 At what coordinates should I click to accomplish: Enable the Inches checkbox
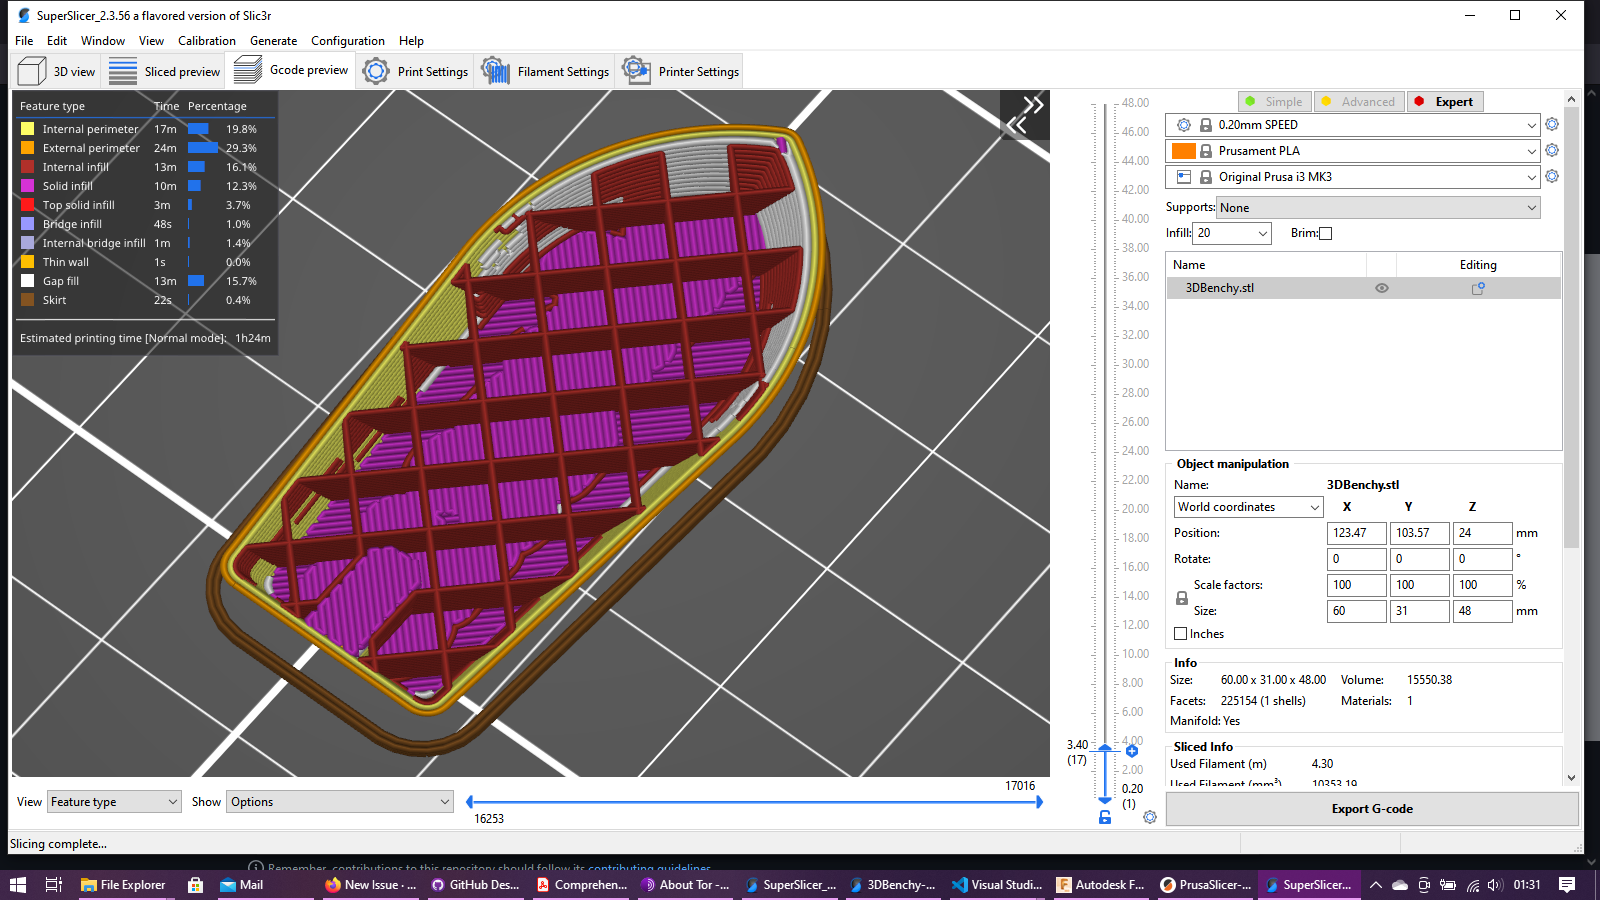(1181, 634)
